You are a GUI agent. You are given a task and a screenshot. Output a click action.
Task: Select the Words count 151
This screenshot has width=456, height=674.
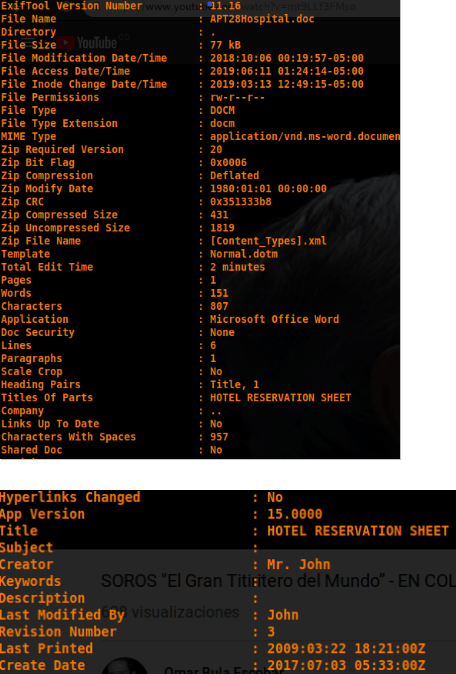pyautogui.click(x=219, y=293)
